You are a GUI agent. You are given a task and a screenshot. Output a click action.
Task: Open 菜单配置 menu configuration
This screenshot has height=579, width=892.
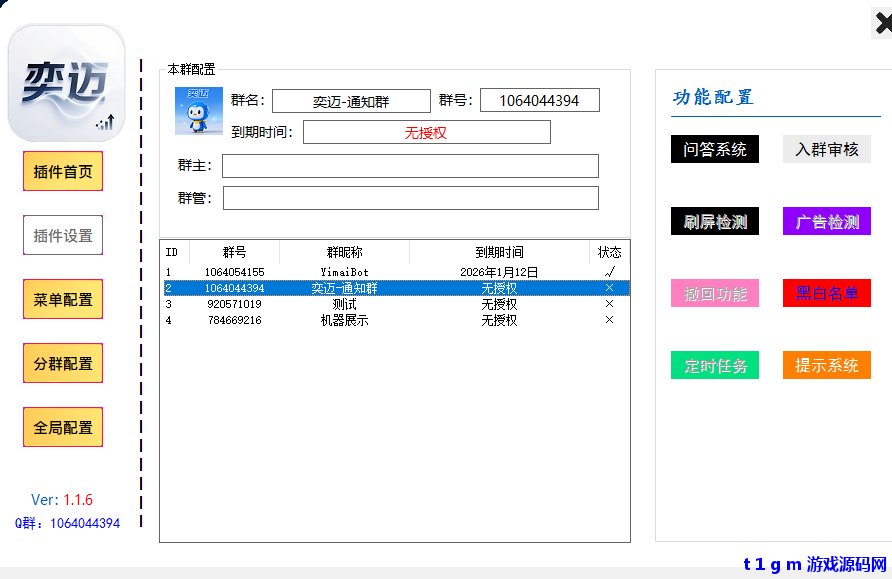tap(62, 299)
